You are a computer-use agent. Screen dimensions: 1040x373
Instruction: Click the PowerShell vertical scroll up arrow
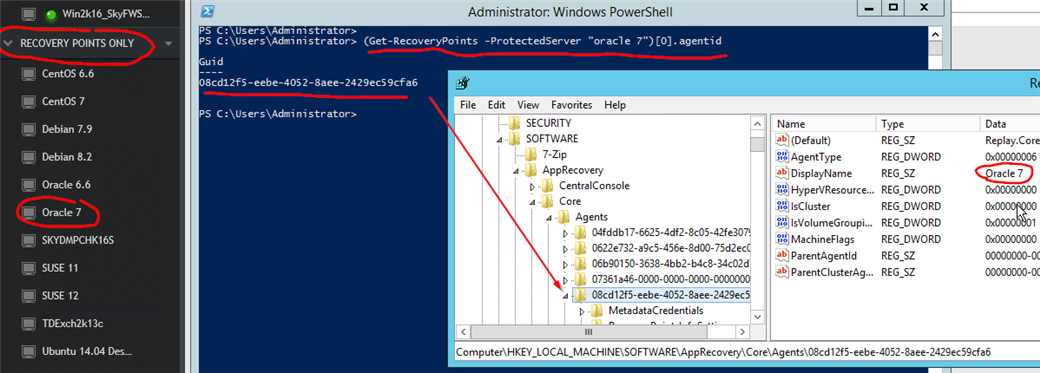click(x=935, y=35)
